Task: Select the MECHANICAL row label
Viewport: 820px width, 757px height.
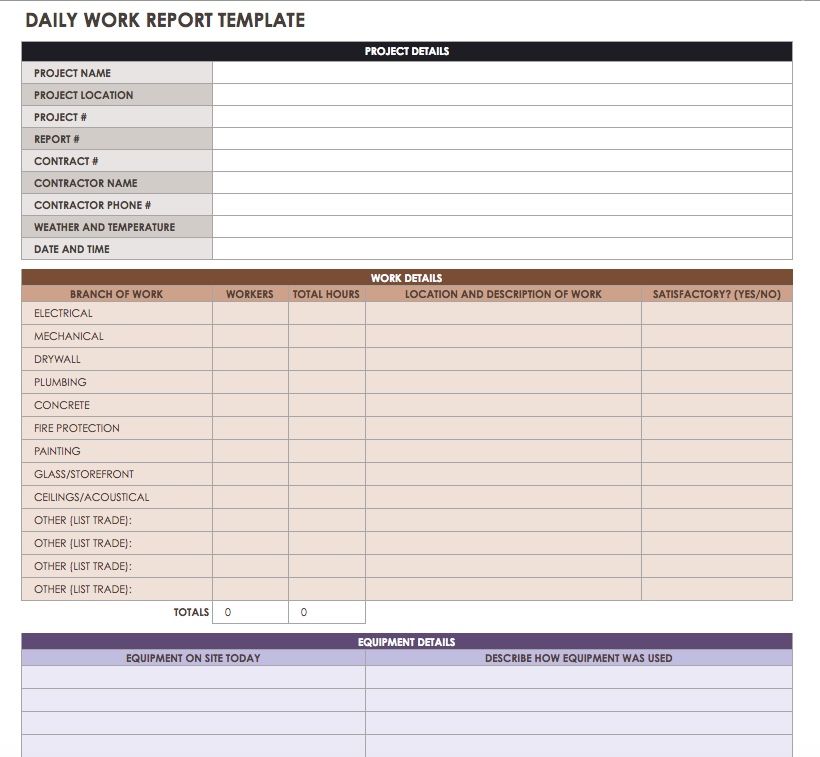Action: coord(69,336)
